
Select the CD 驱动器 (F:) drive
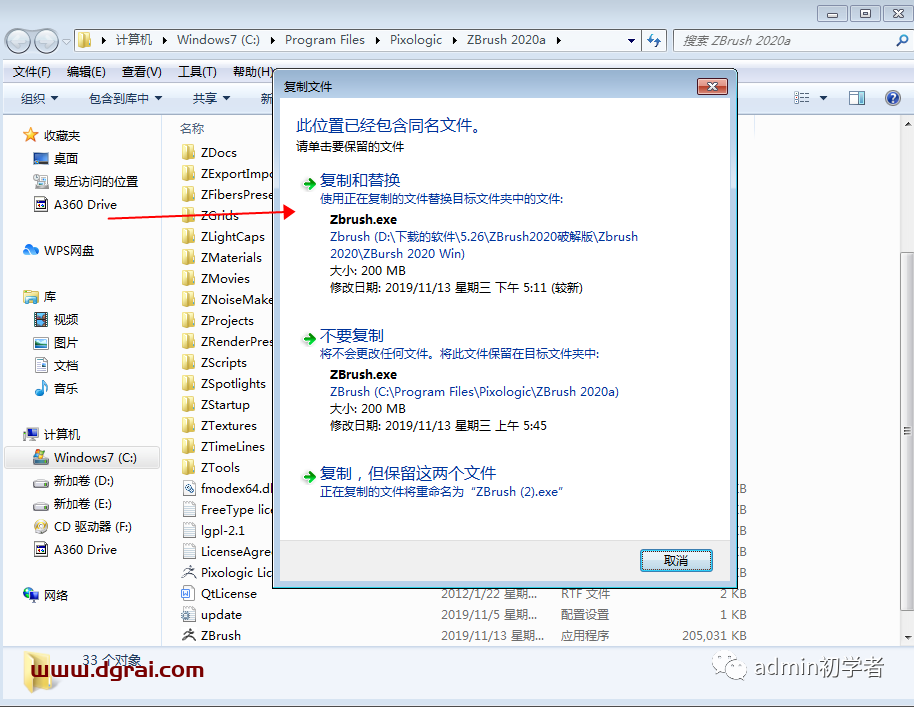(x=92, y=526)
